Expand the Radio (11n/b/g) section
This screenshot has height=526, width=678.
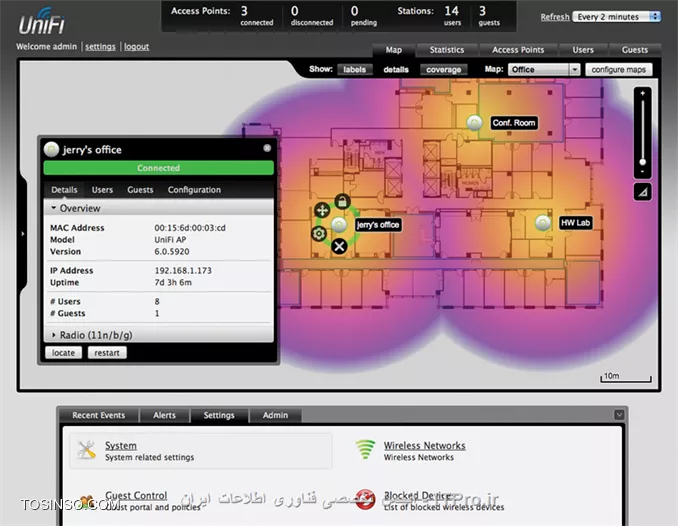(159, 335)
